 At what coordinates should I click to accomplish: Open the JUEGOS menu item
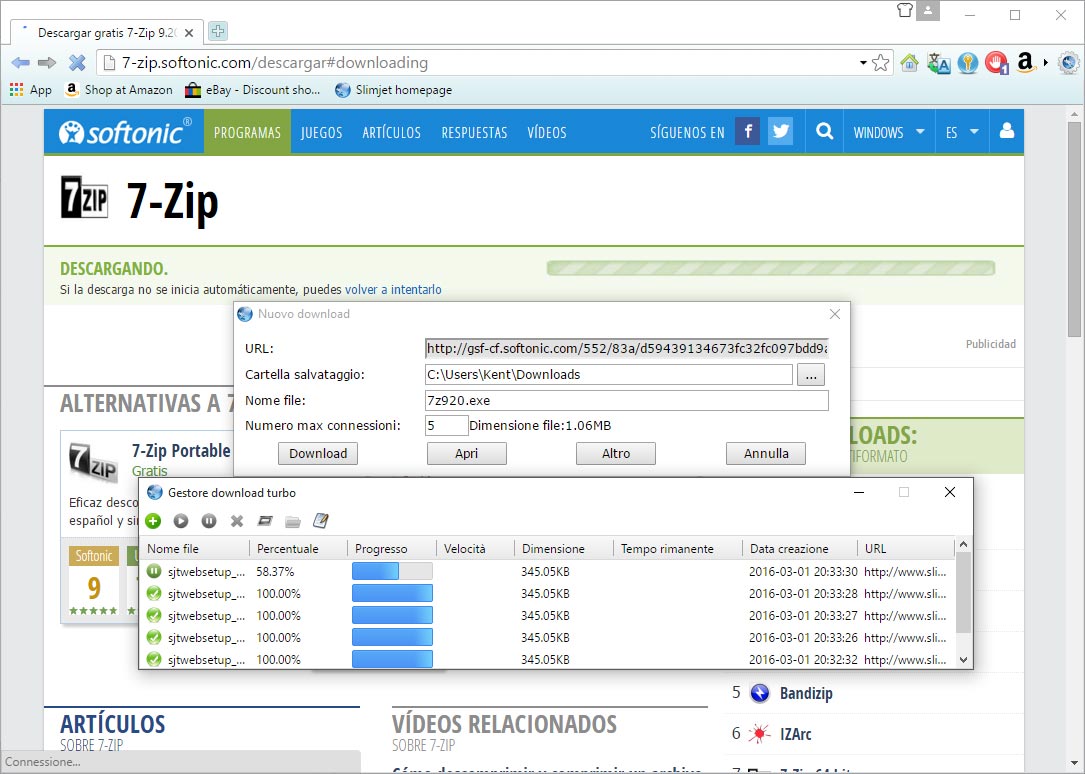(322, 132)
